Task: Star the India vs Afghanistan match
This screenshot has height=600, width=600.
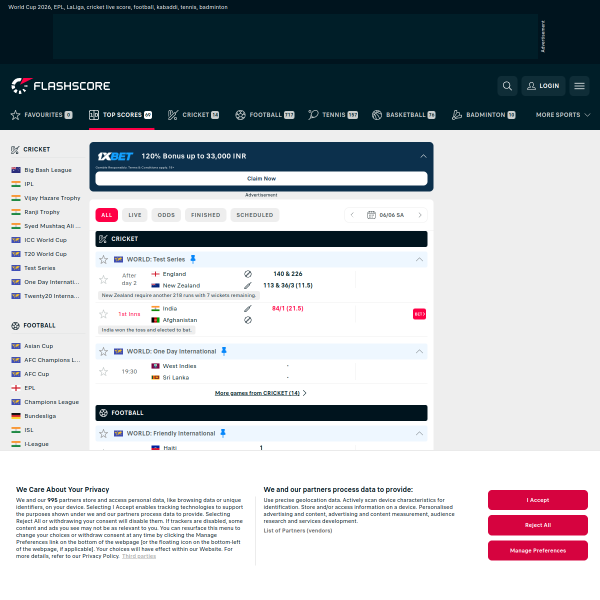Action: coord(103,314)
